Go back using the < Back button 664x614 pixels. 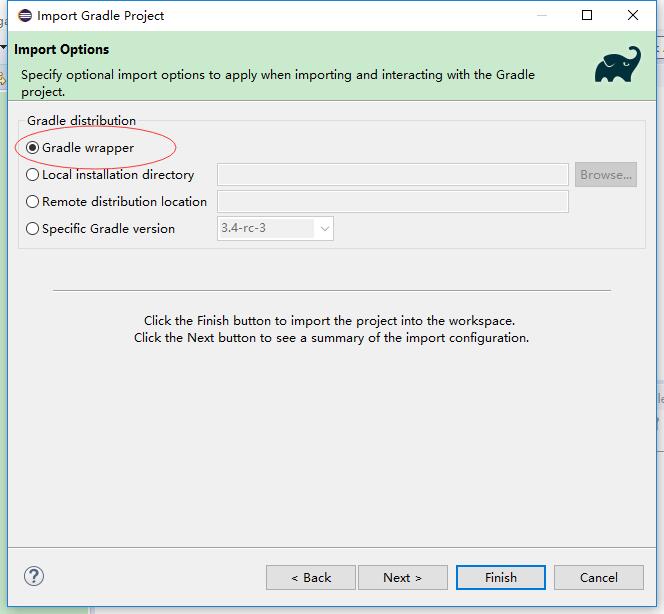coord(311,577)
